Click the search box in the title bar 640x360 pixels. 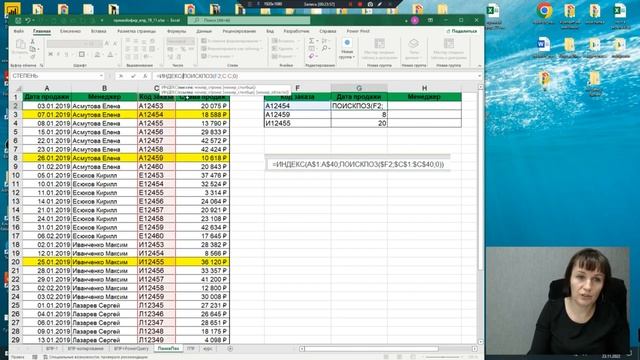(249, 20)
